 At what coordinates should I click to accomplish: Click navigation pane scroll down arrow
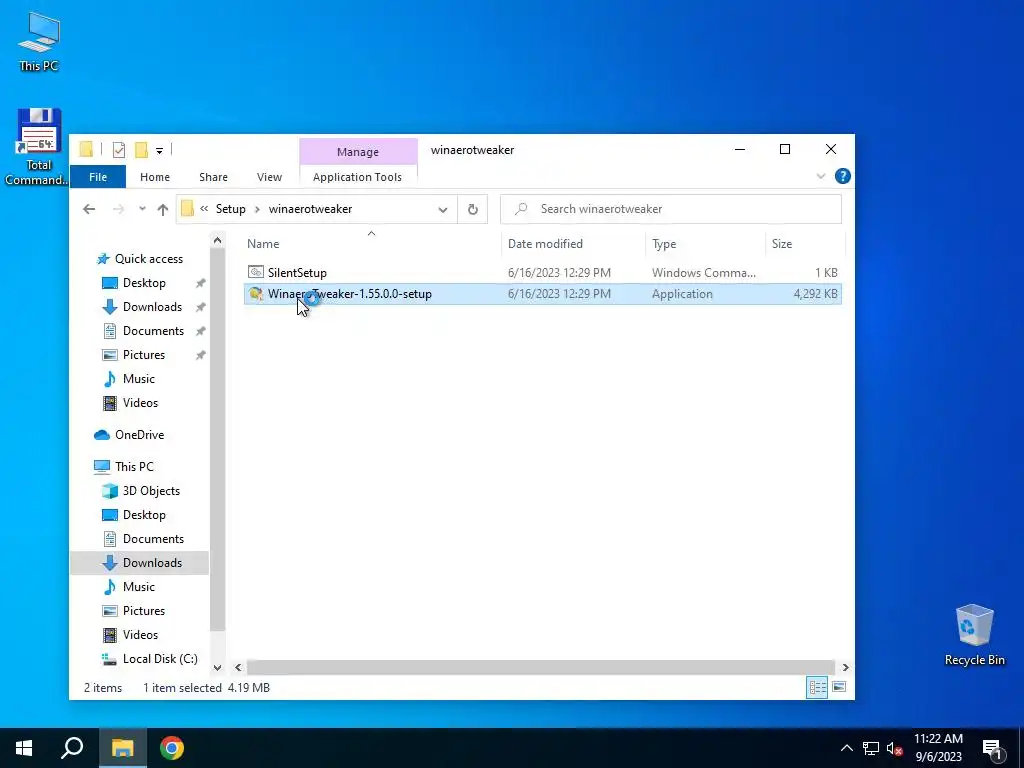tap(217, 667)
